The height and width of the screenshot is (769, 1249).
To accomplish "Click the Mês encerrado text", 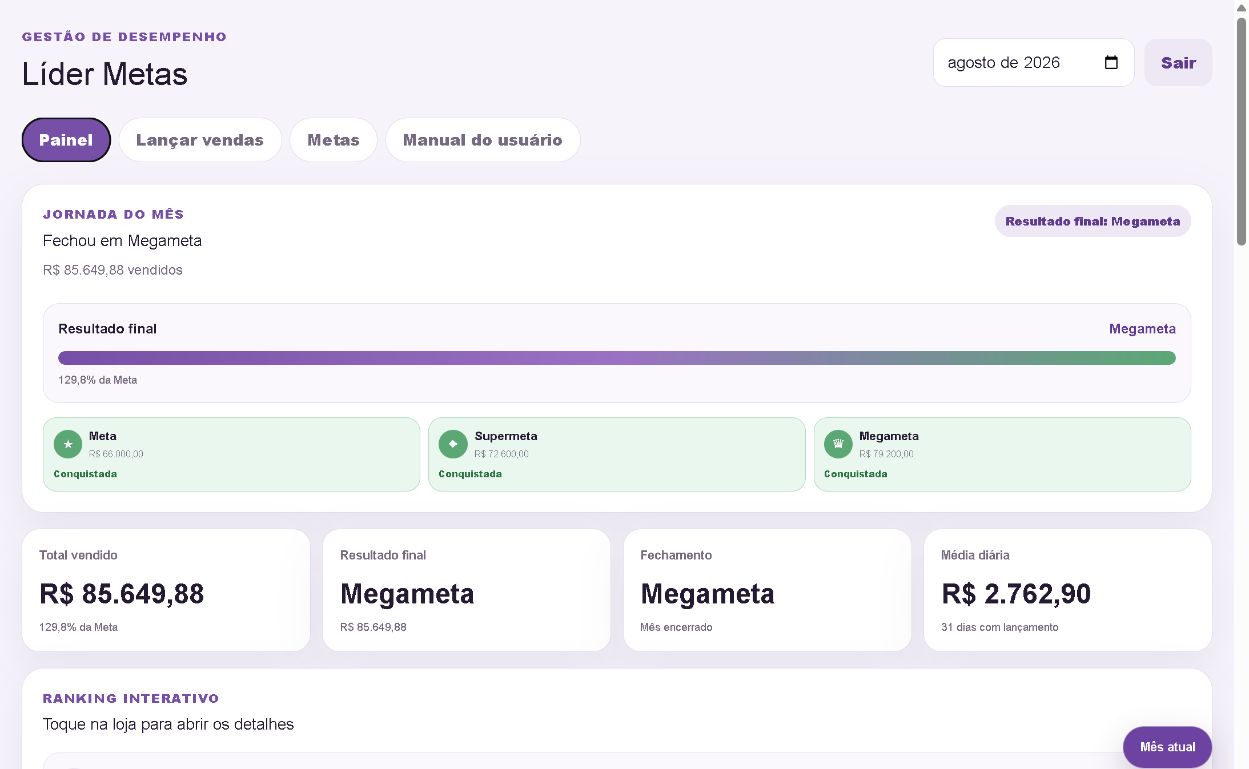I will pyautogui.click(x=676, y=627).
